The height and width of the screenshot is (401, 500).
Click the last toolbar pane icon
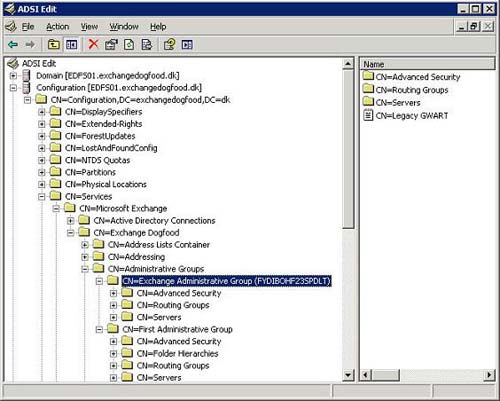coord(187,45)
